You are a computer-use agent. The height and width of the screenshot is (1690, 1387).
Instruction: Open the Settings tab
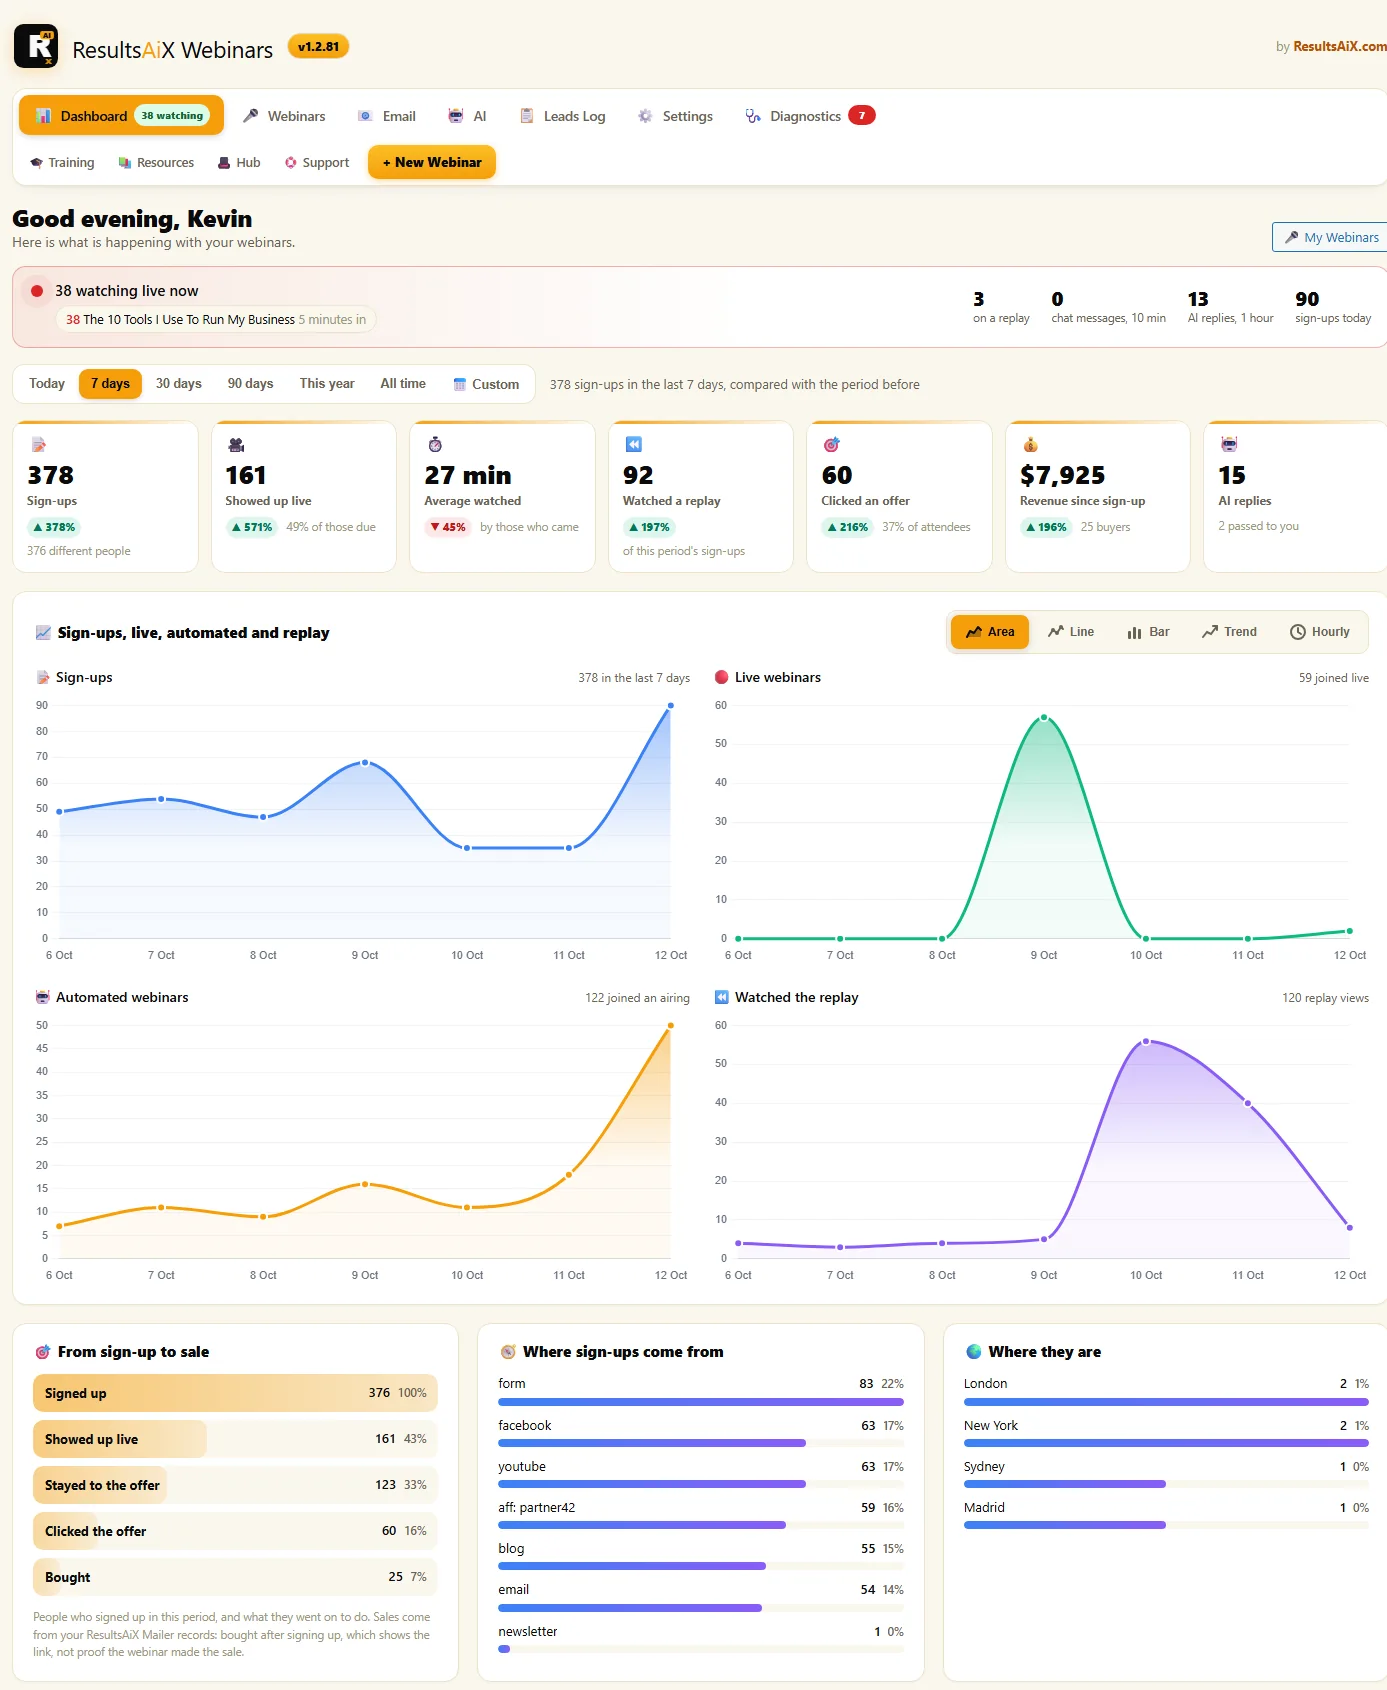[x=676, y=116]
